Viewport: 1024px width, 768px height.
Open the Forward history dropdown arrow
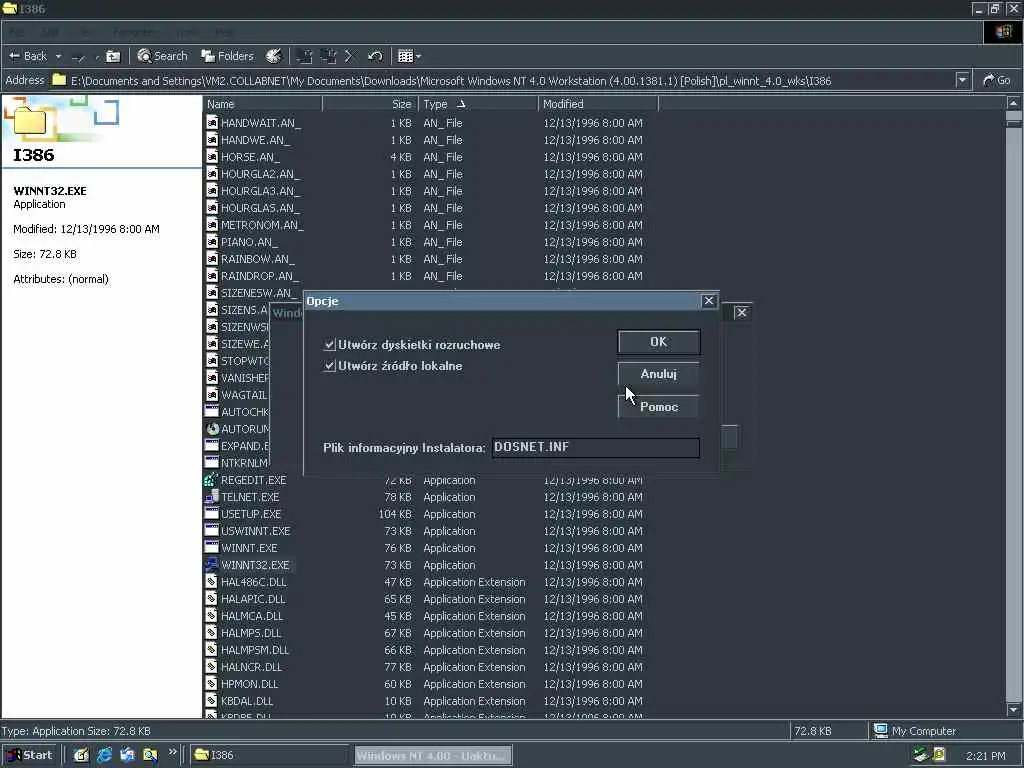point(97,57)
